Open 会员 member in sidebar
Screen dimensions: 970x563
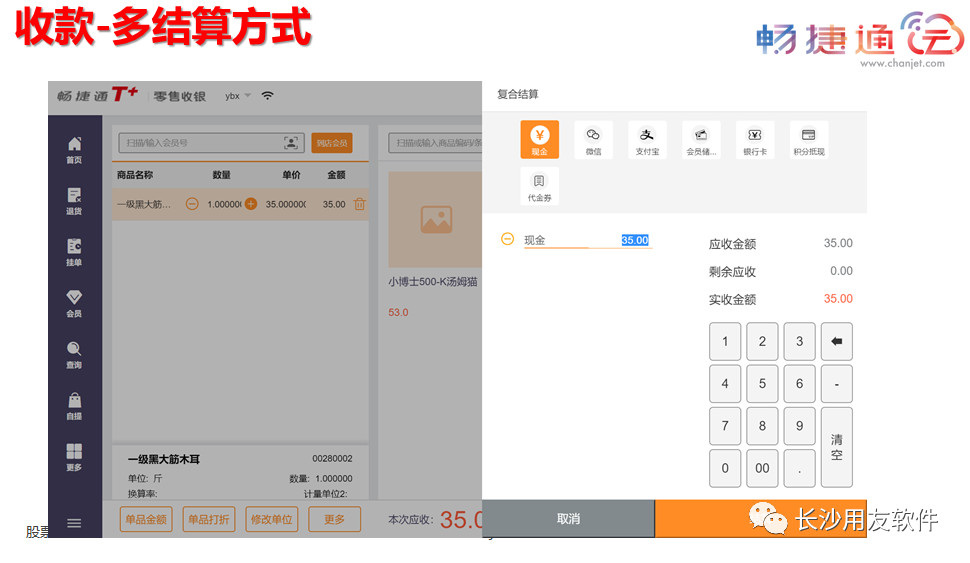click(x=74, y=303)
